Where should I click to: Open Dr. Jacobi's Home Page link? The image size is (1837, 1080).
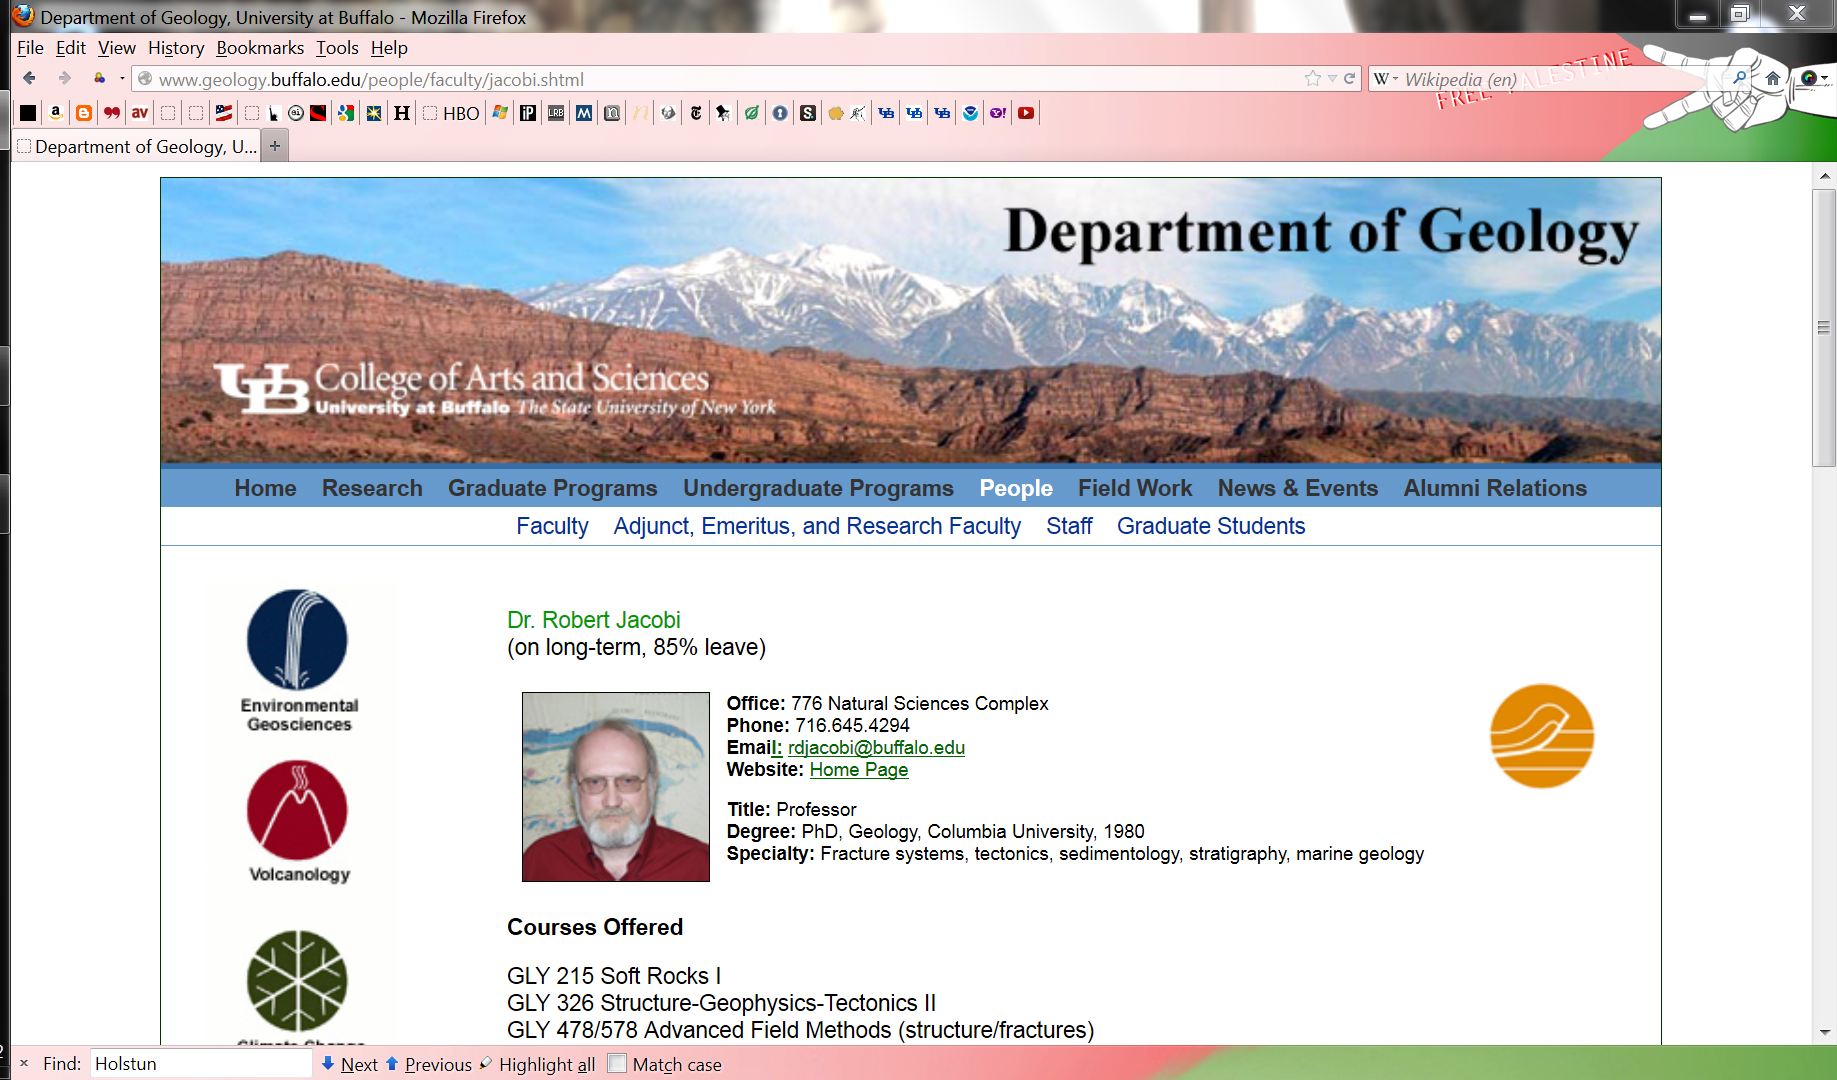point(858,769)
